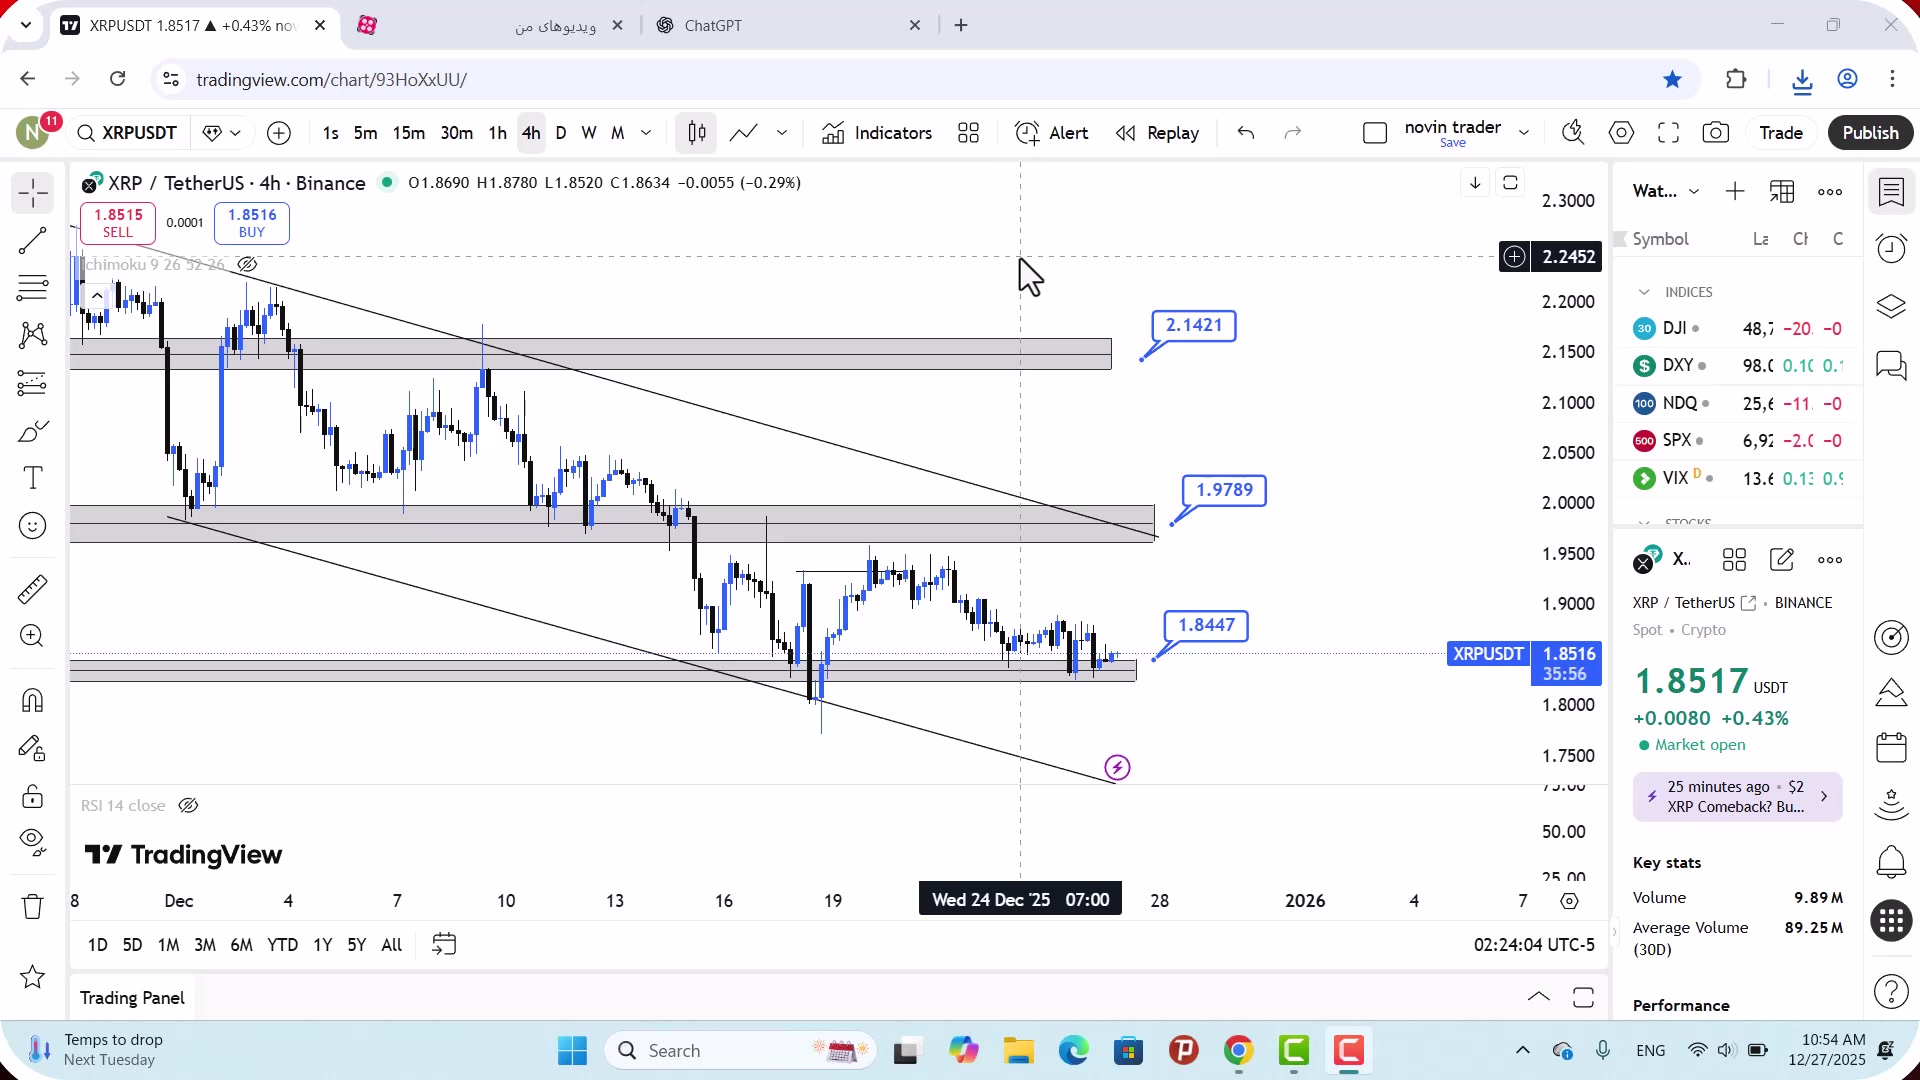Click the magnet mode icon
This screenshot has height=1080, width=1920.
(32, 700)
